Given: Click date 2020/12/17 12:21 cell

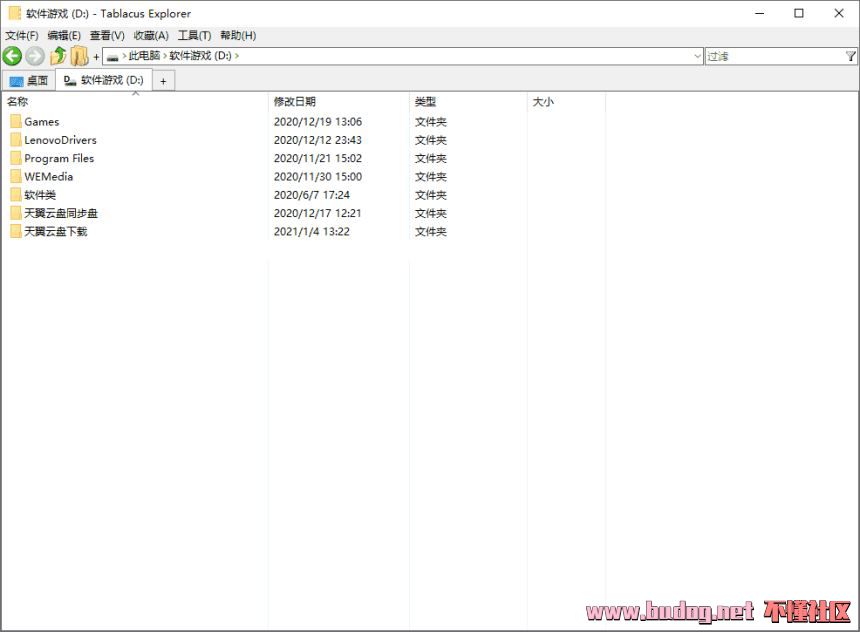Looking at the screenshot, I should click(318, 213).
